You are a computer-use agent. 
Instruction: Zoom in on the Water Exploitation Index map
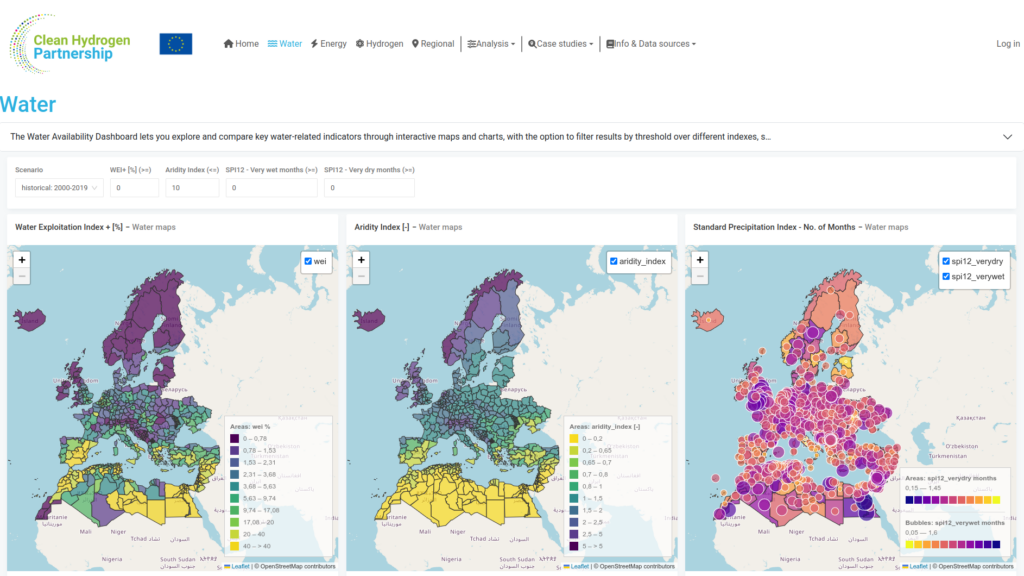tap(22, 260)
